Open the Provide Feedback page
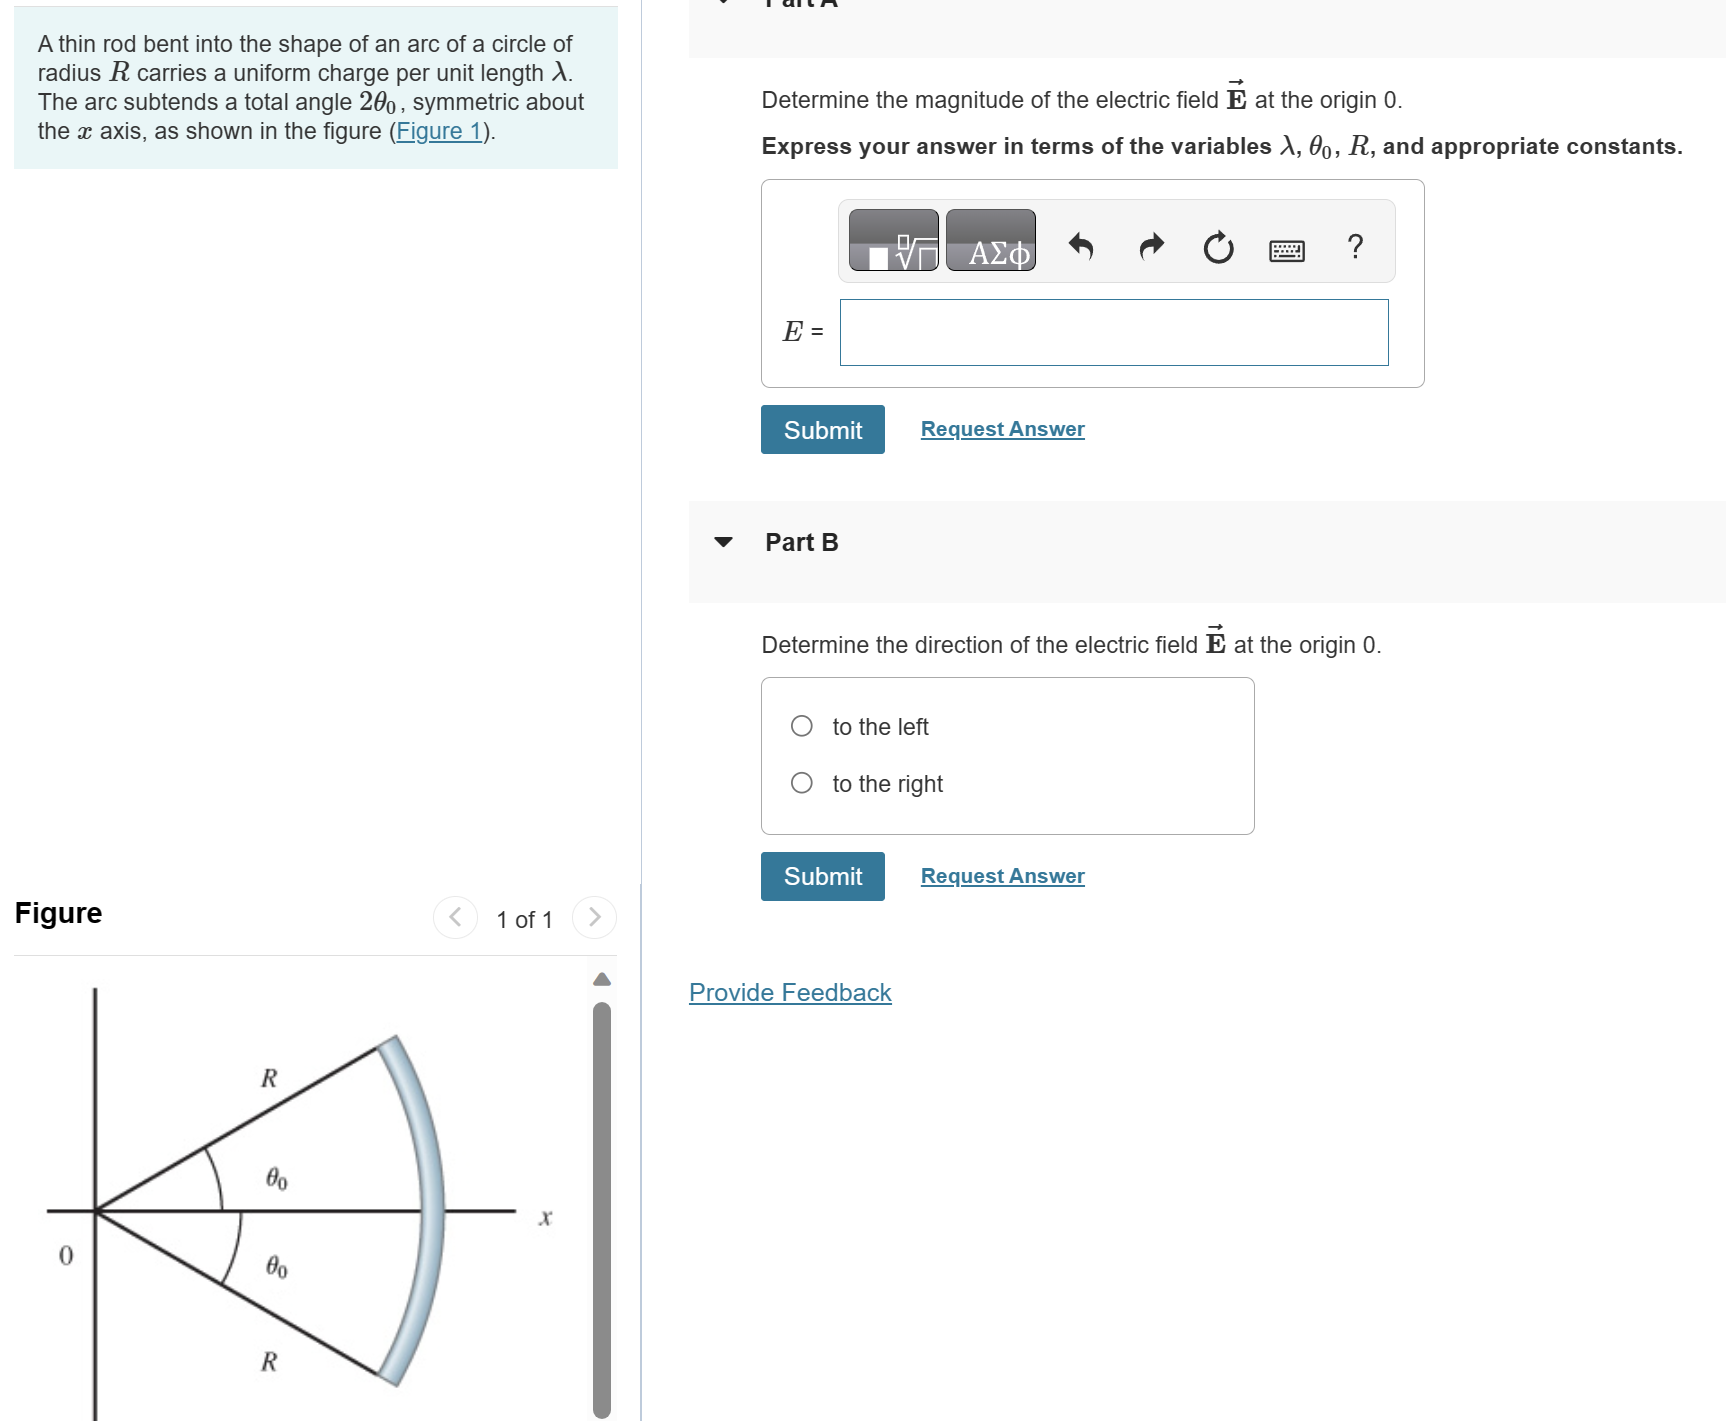Image resolution: width=1726 pixels, height=1421 pixels. click(789, 992)
